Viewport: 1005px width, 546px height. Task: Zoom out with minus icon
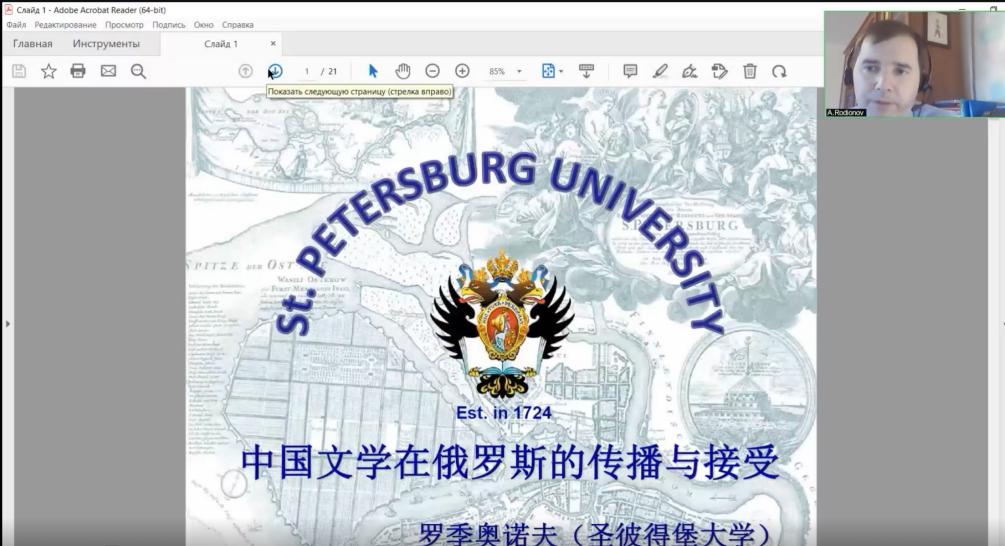pyautogui.click(x=433, y=71)
